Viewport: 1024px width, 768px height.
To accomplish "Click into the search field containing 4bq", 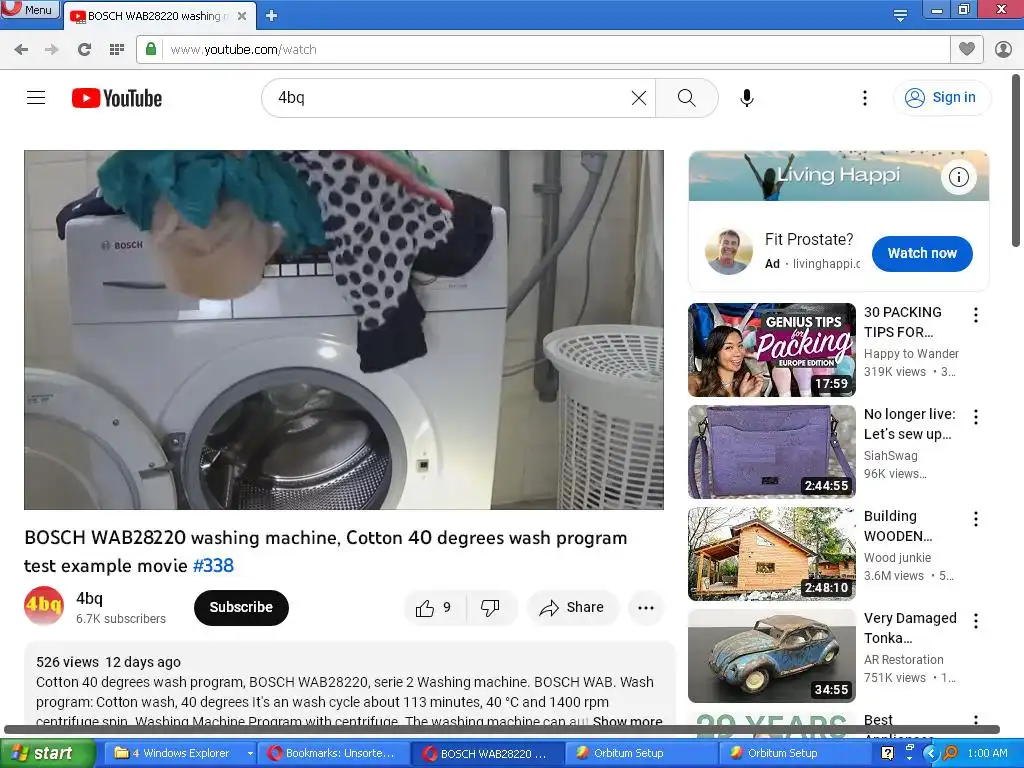I will pos(451,98).
